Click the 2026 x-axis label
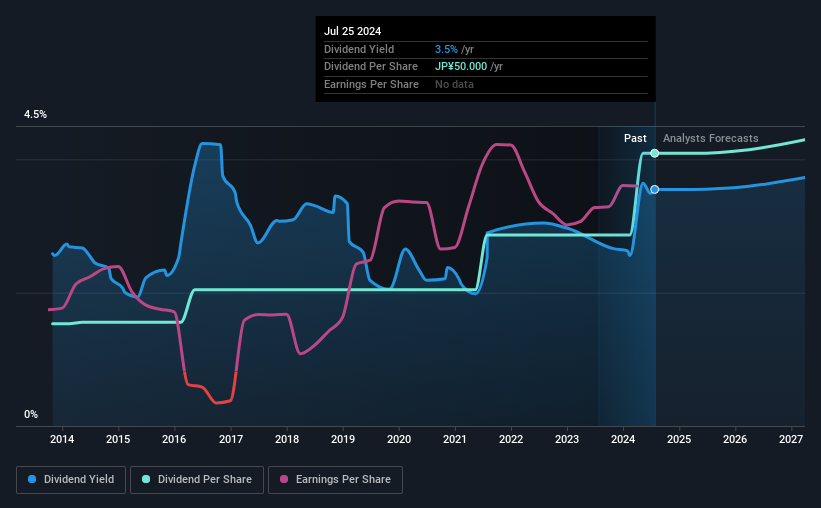This screenshot has height=508, width=821. pos(735,439)
